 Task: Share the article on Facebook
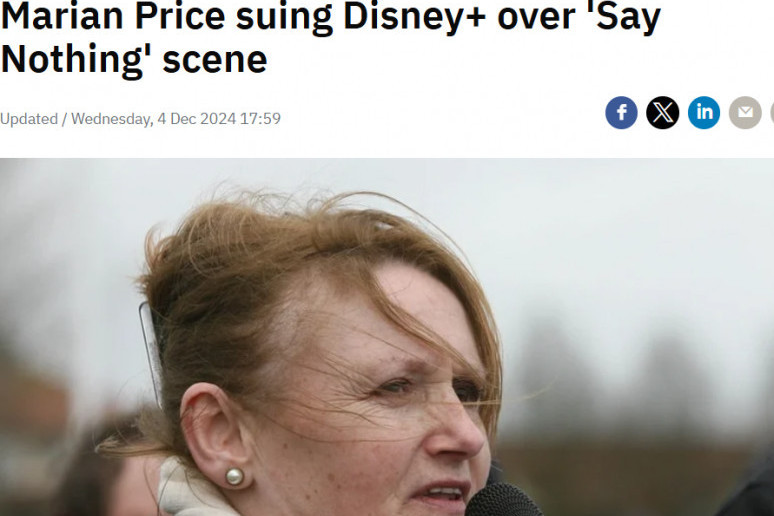tap(621, 113)
